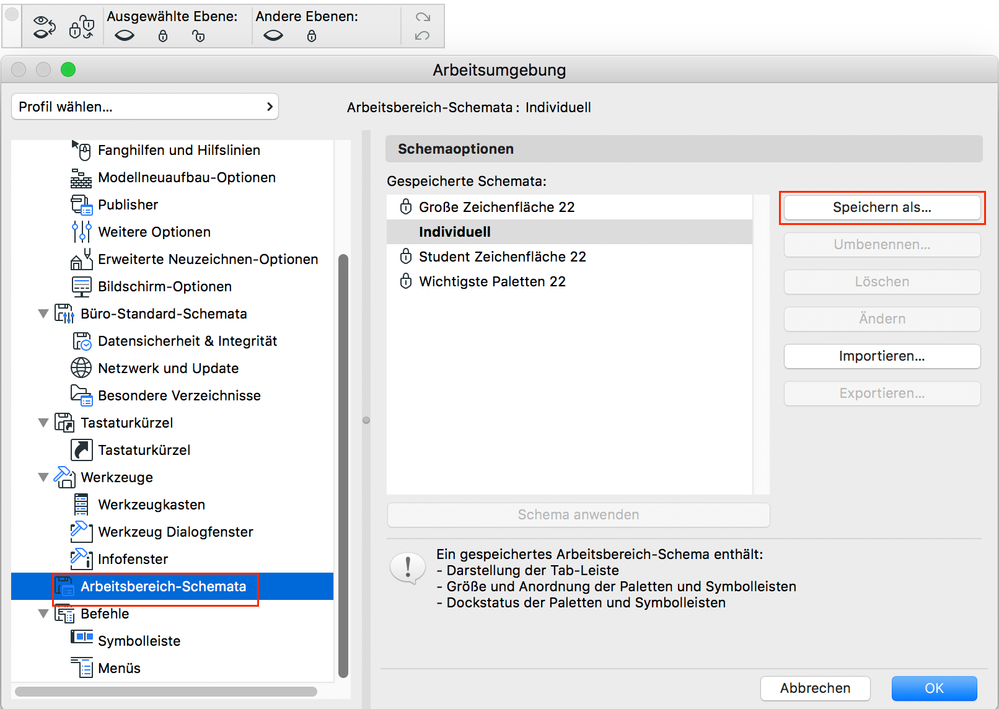
Task: Click lock icon beside Wichtigste Paletten 22
Action: pos(405,281)
